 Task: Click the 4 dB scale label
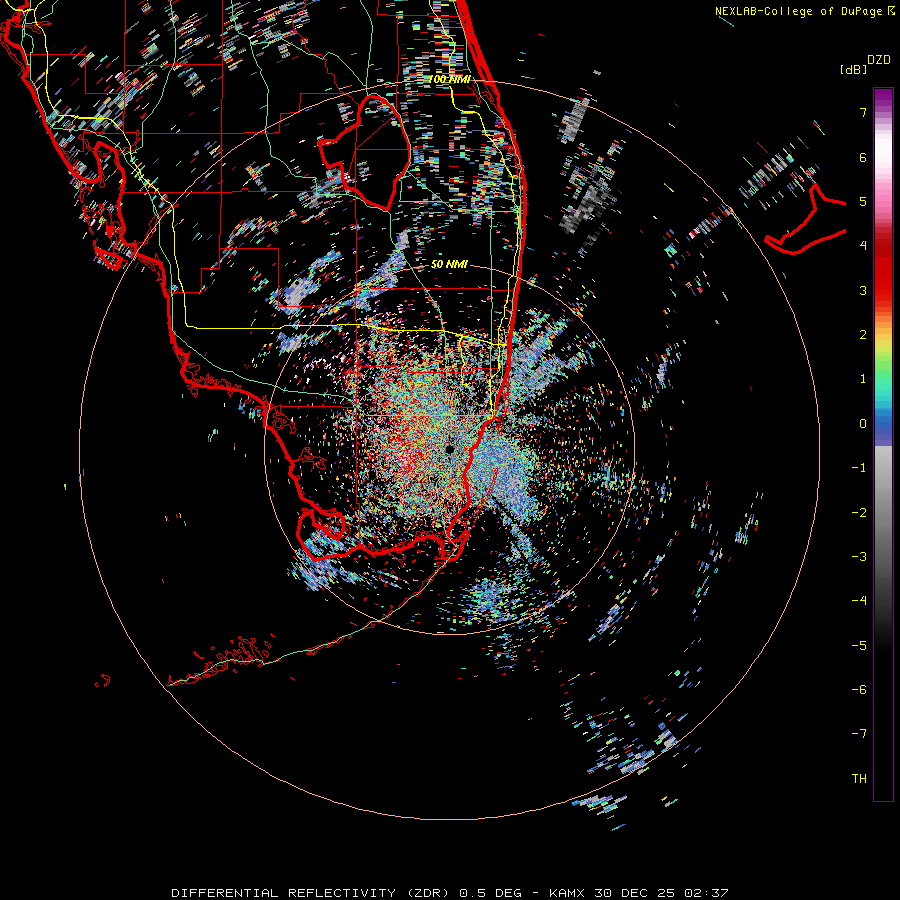click(x=863, y=246)
